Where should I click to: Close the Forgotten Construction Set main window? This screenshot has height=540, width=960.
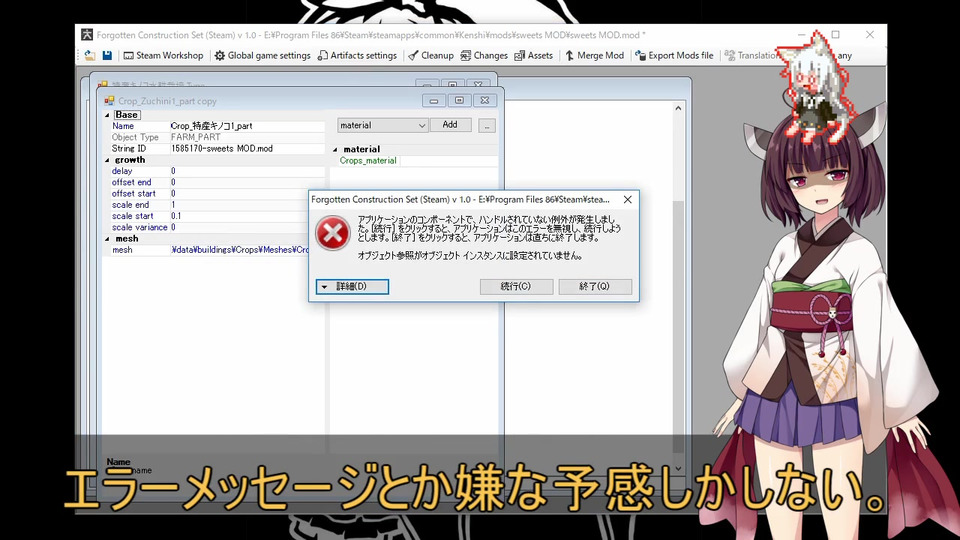869,35
